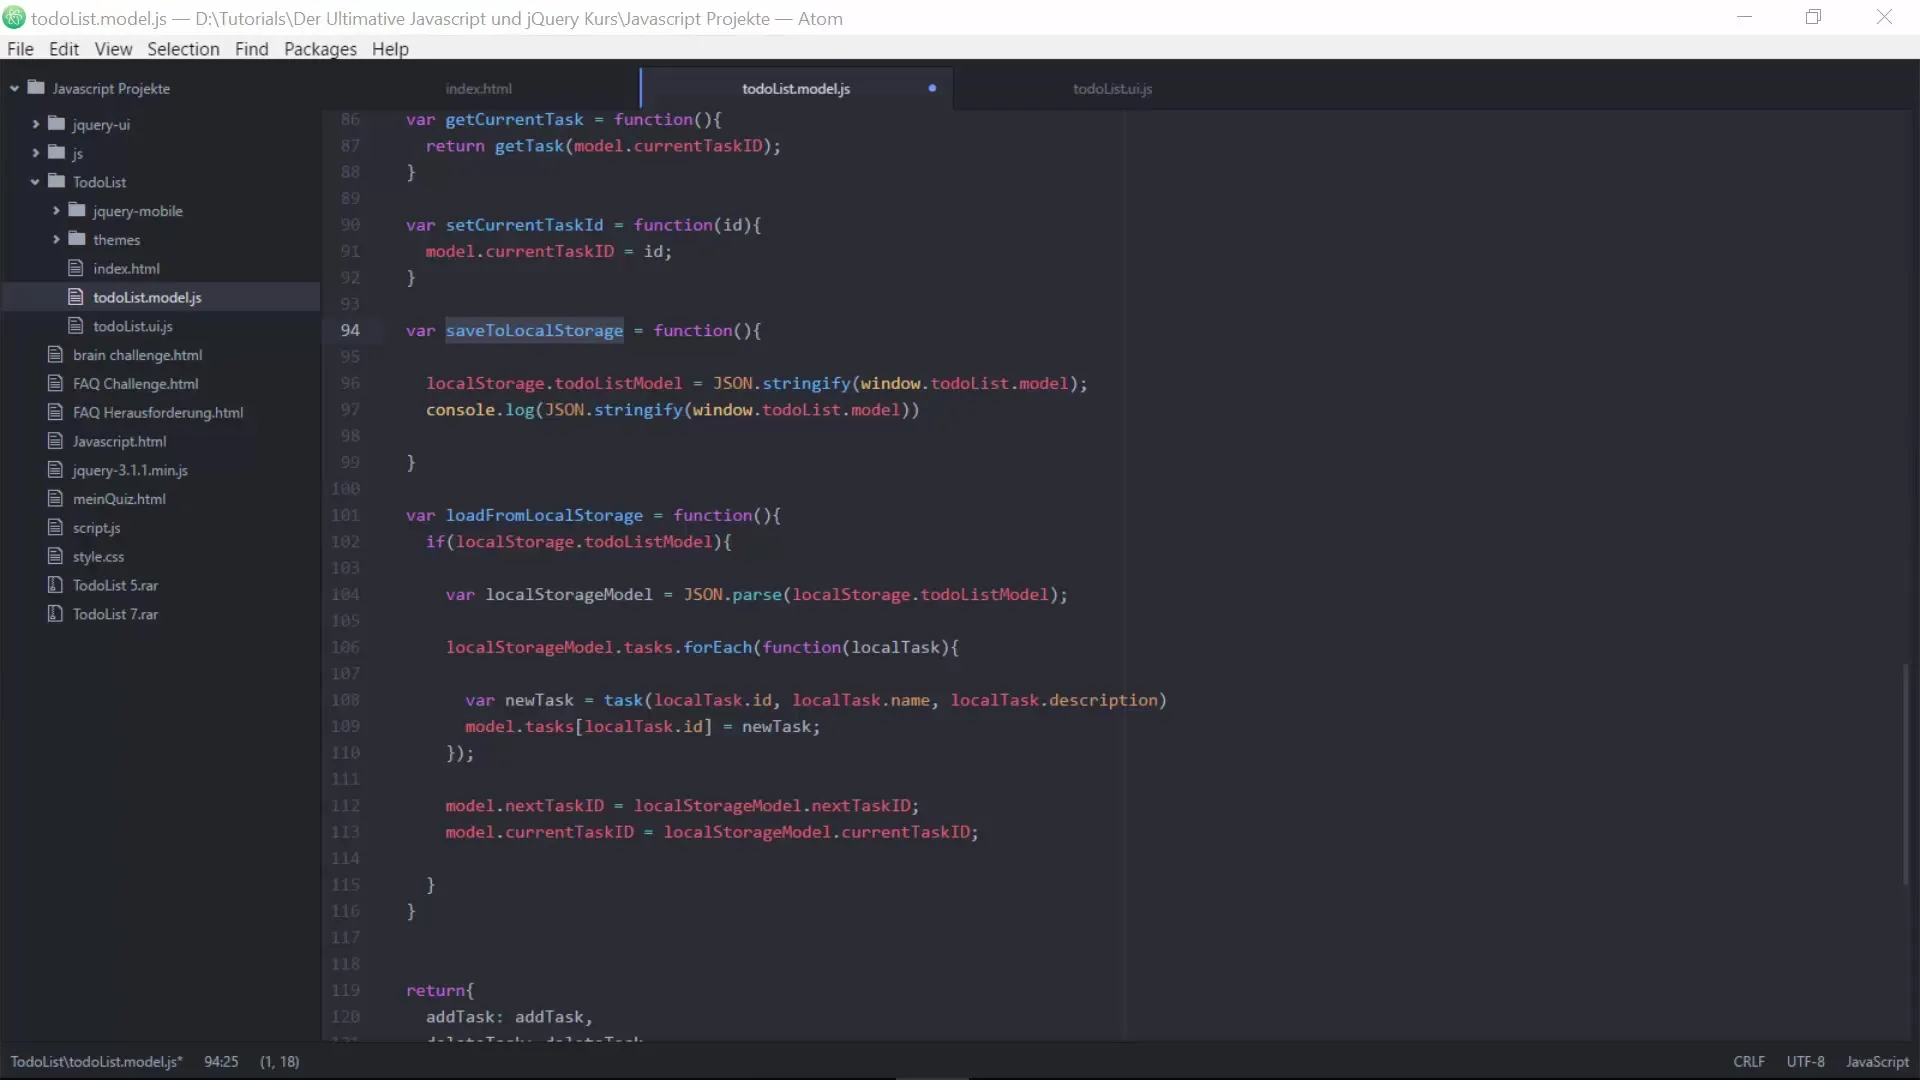Click the js folder icon
The height and width of the screenshot is (1080, 1920).
57,153
